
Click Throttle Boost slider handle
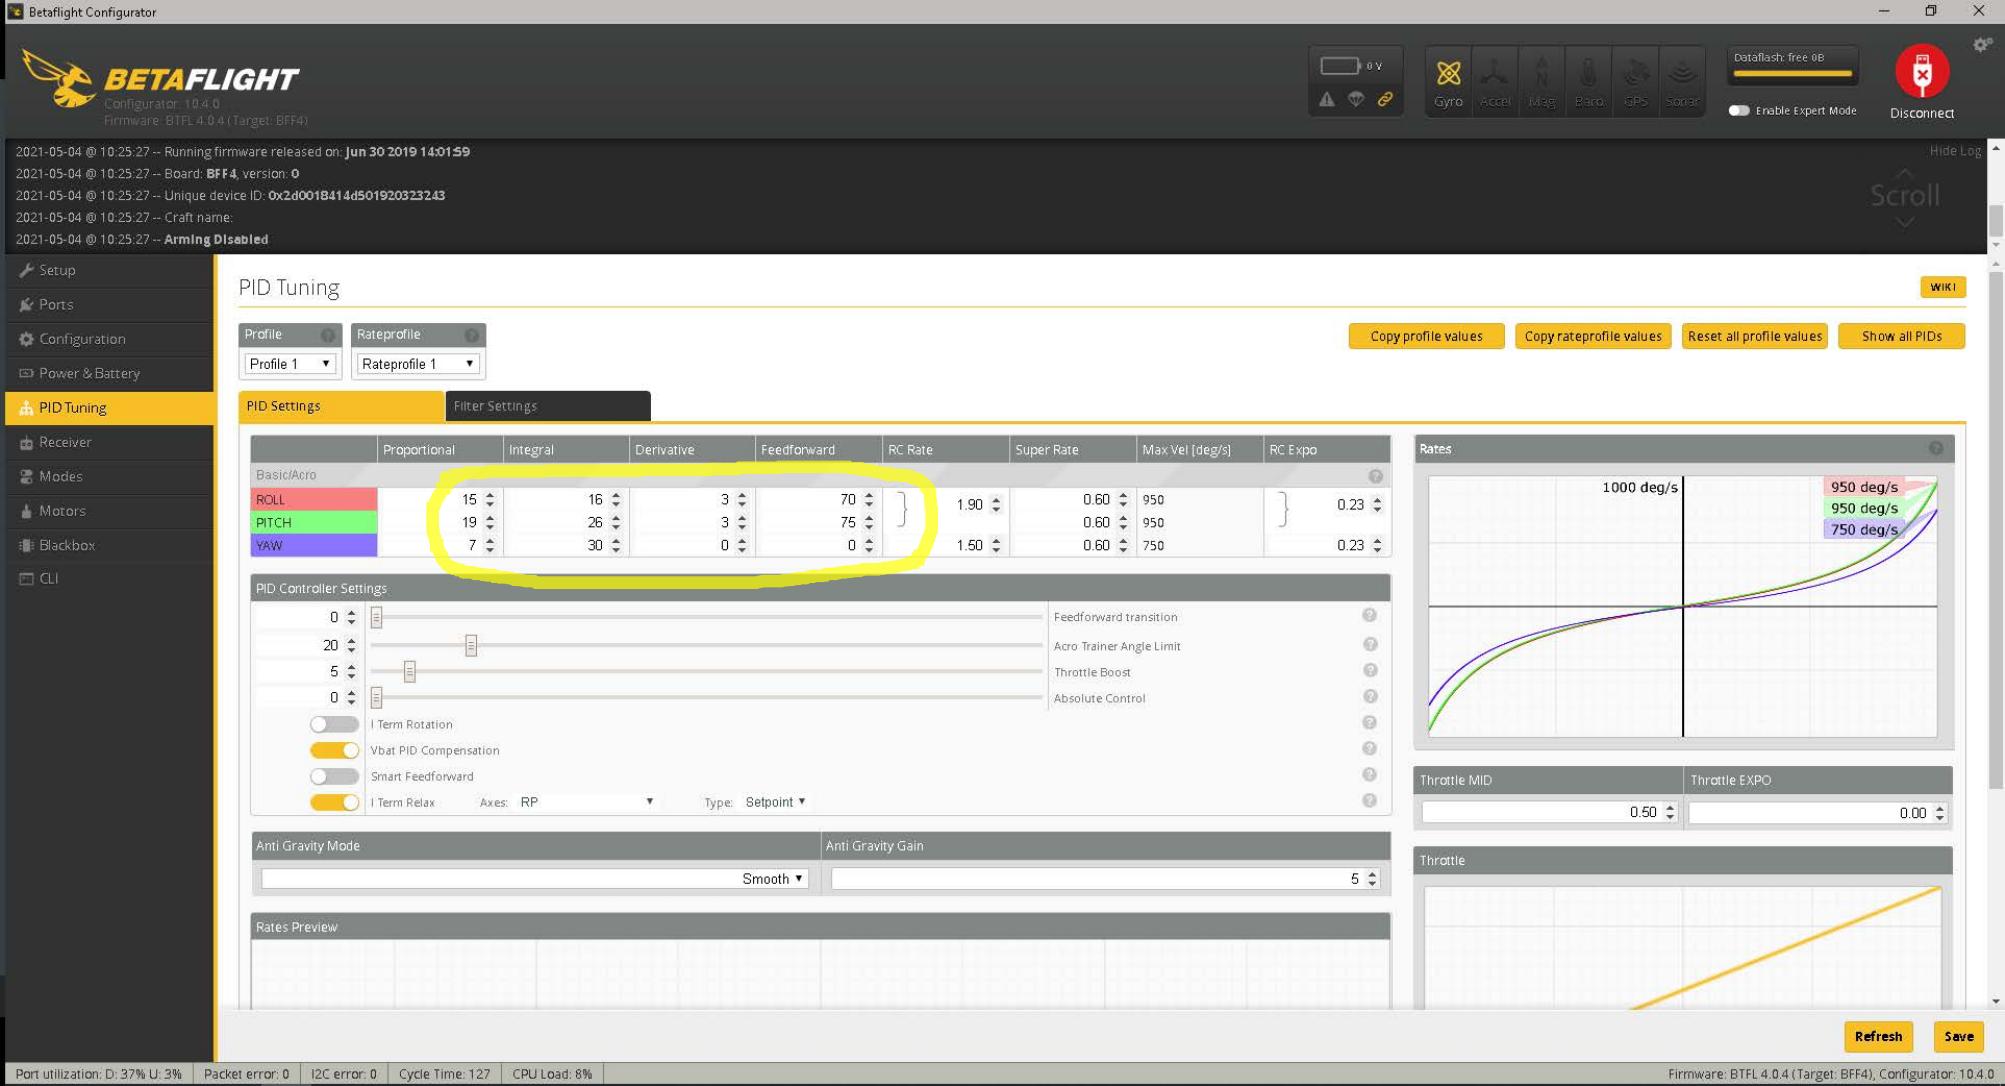(409, 671)
